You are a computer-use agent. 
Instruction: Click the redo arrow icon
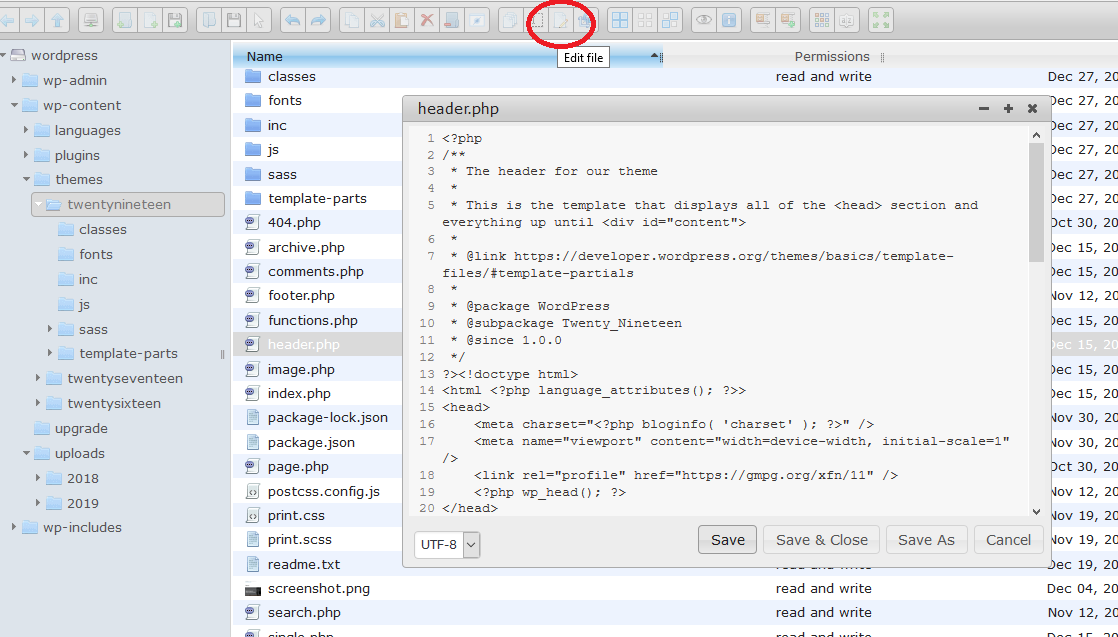tap(318, 21)
